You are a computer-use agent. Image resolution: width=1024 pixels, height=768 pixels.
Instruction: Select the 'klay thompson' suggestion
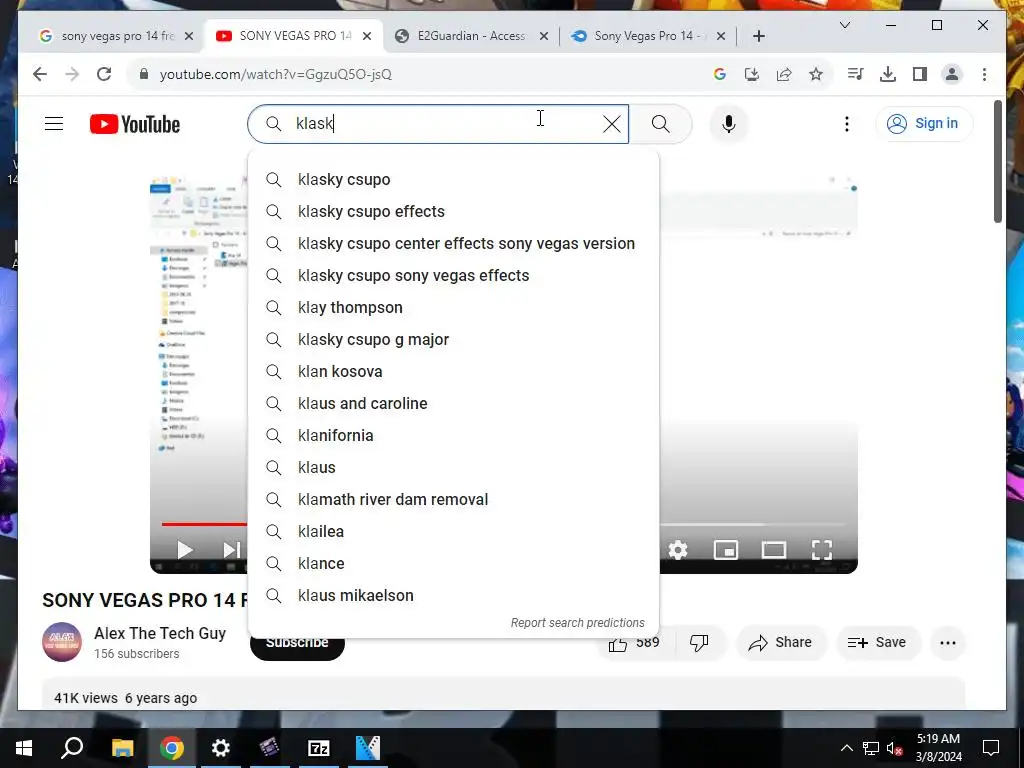[453, 308]
